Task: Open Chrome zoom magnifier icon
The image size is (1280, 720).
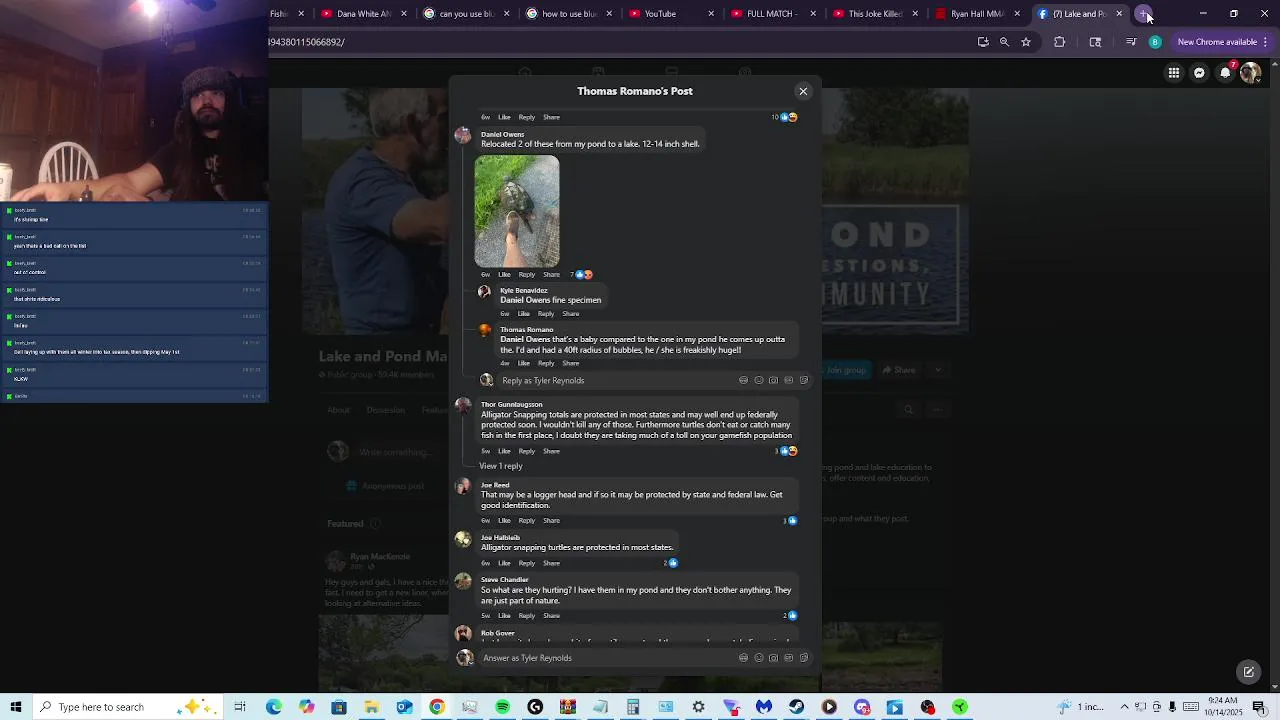Action: tap(1004, 42)
